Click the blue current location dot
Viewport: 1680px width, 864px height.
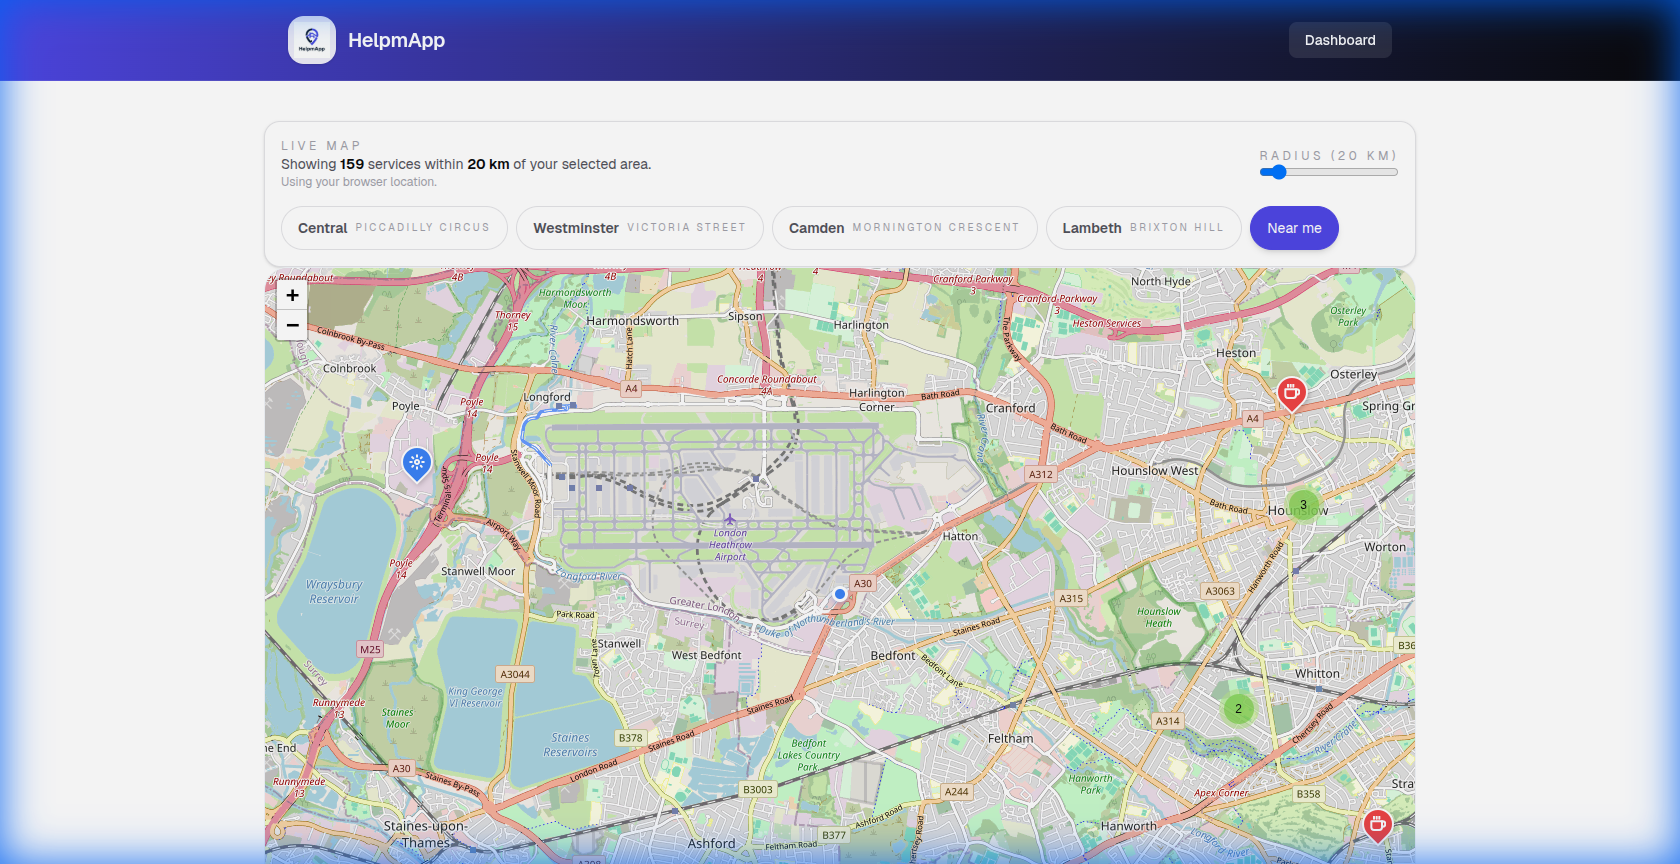840,594
